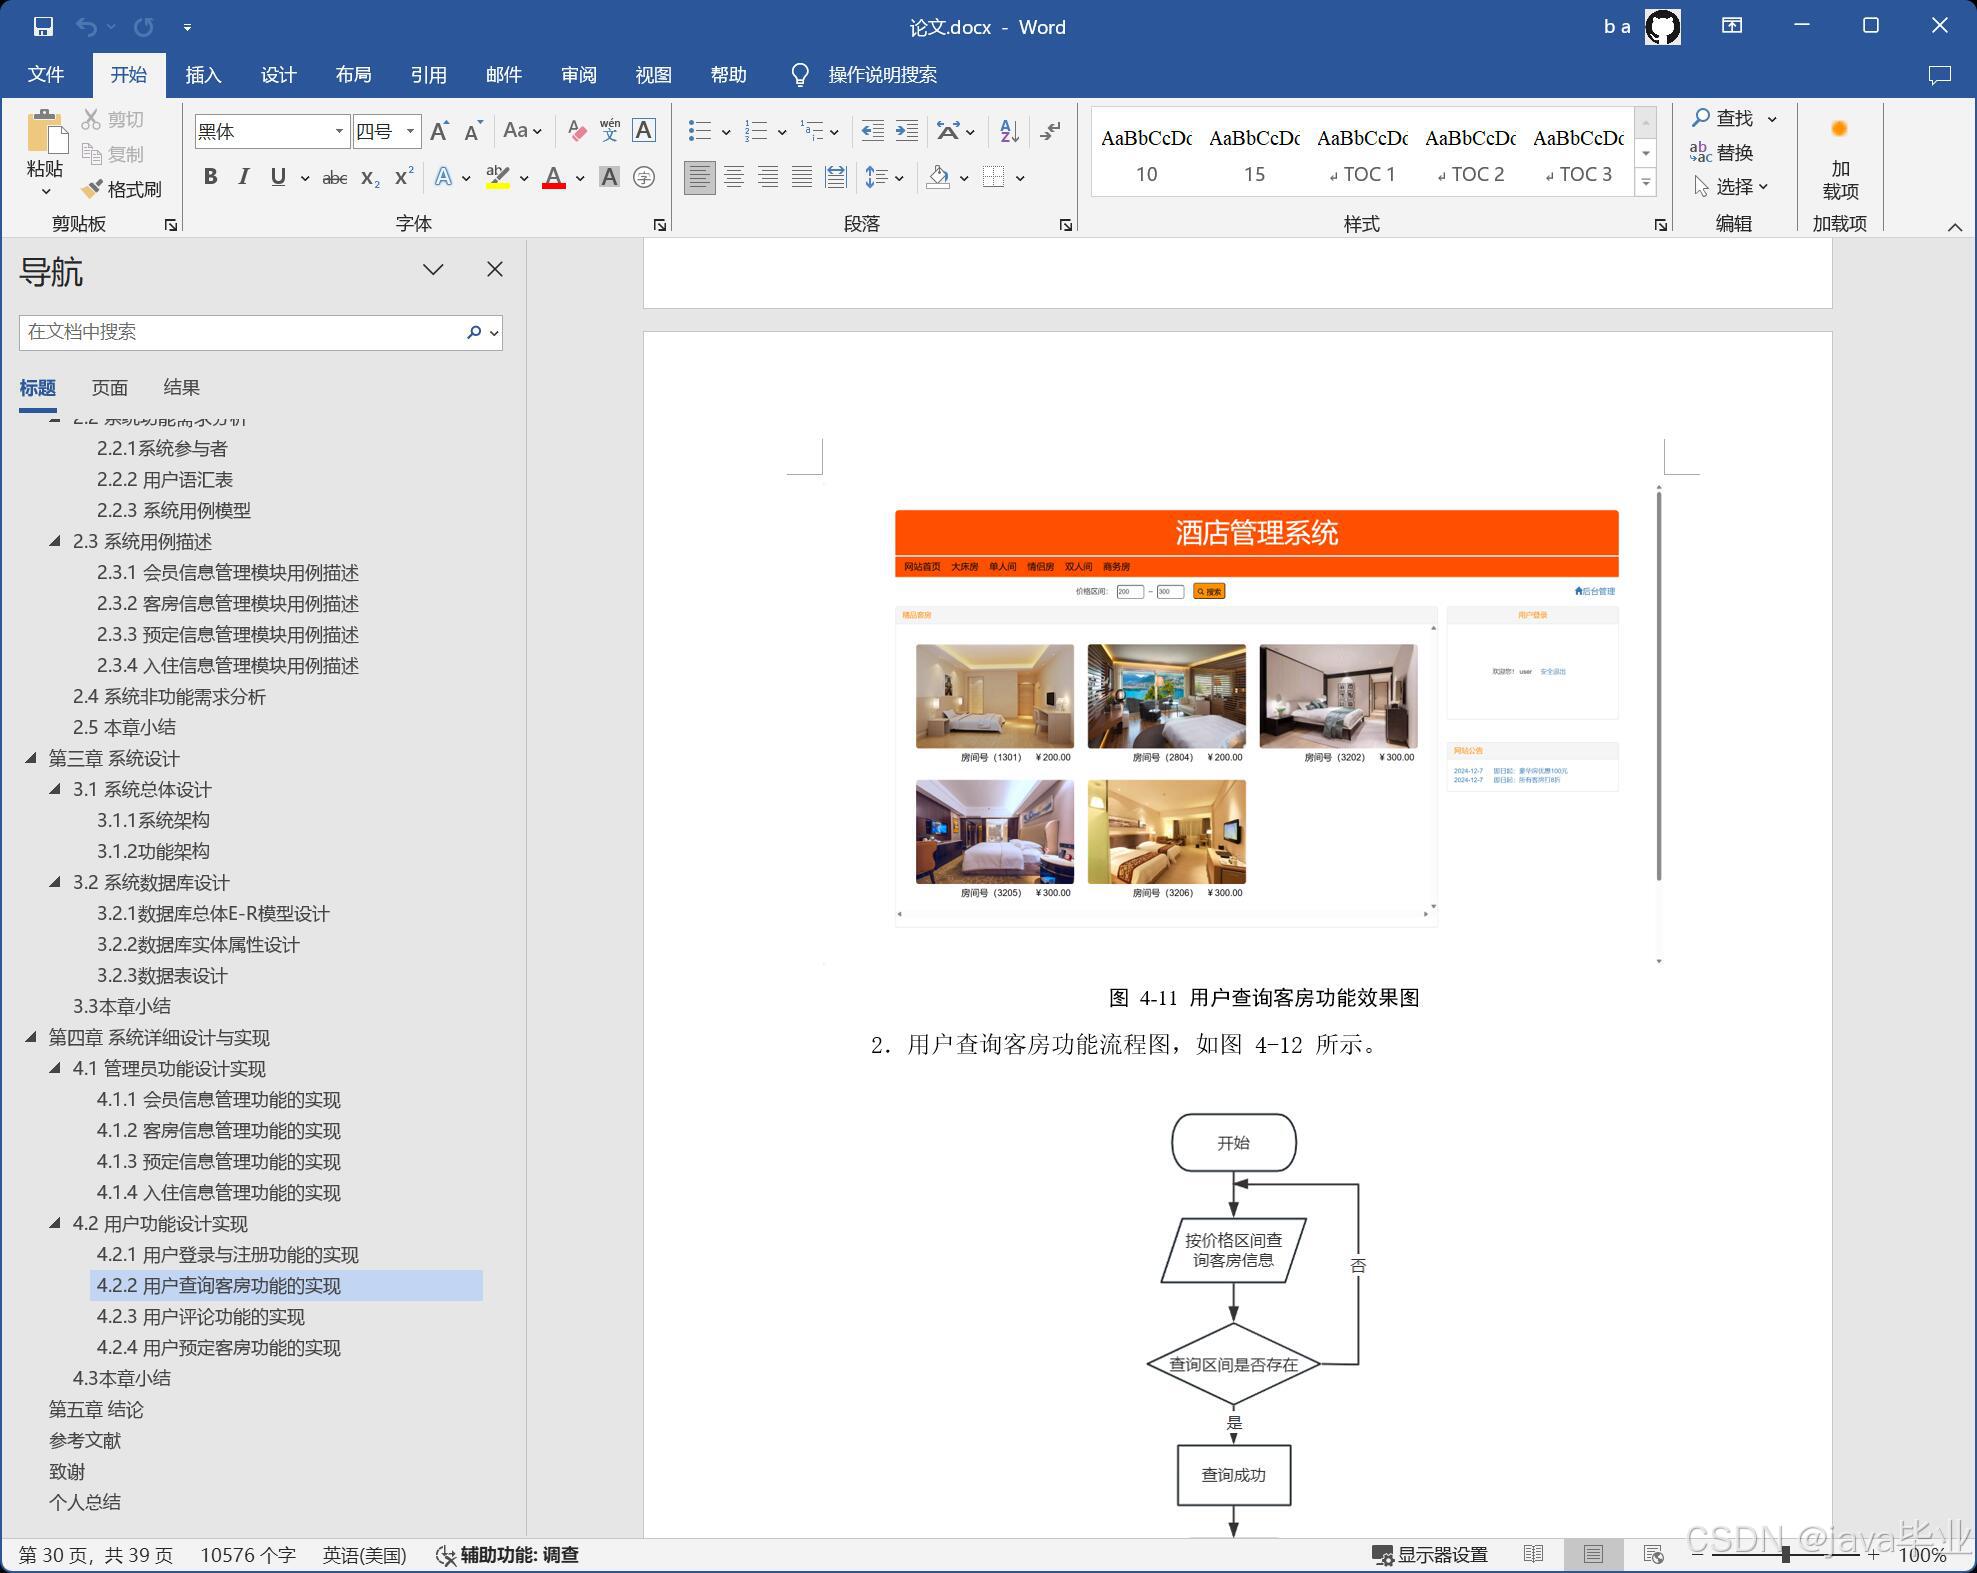Open search options dropdown in navigation
Image resolution: width=1977 pixels, height=1573 pixels.
494,333
